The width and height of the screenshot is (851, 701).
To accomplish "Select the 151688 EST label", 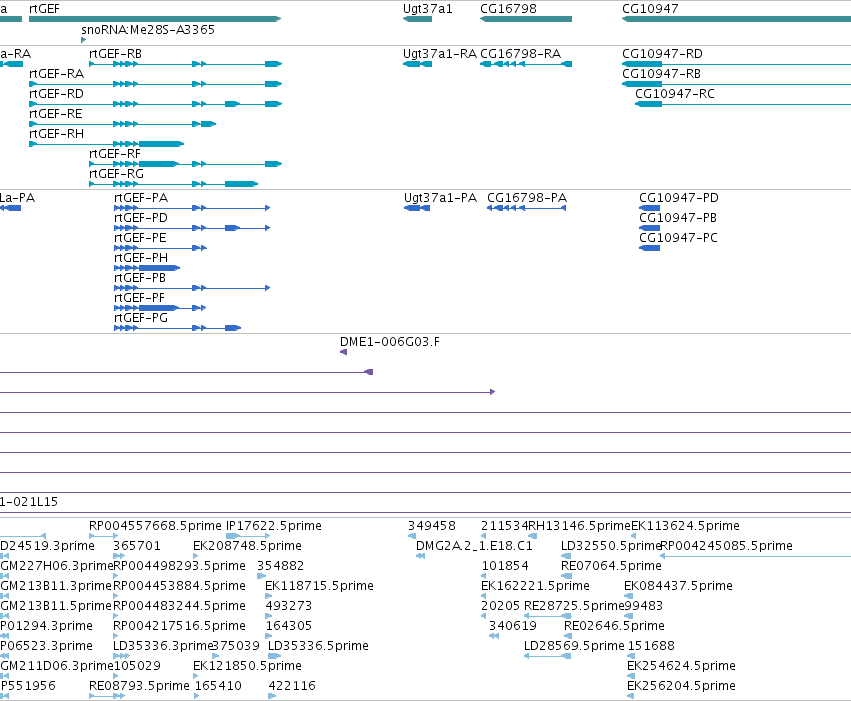I will (x=651, y=646).
